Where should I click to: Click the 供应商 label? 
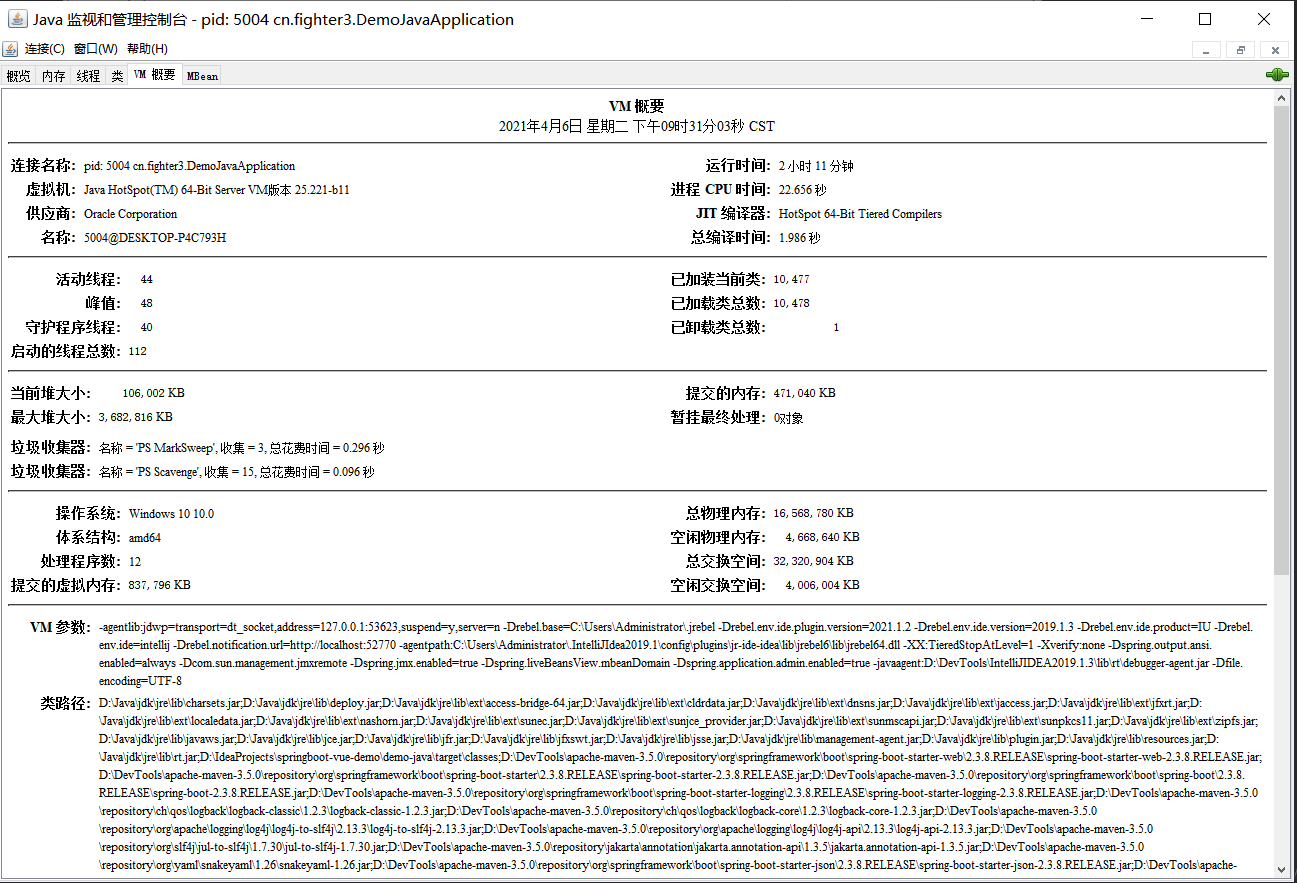tap(51, 214)
